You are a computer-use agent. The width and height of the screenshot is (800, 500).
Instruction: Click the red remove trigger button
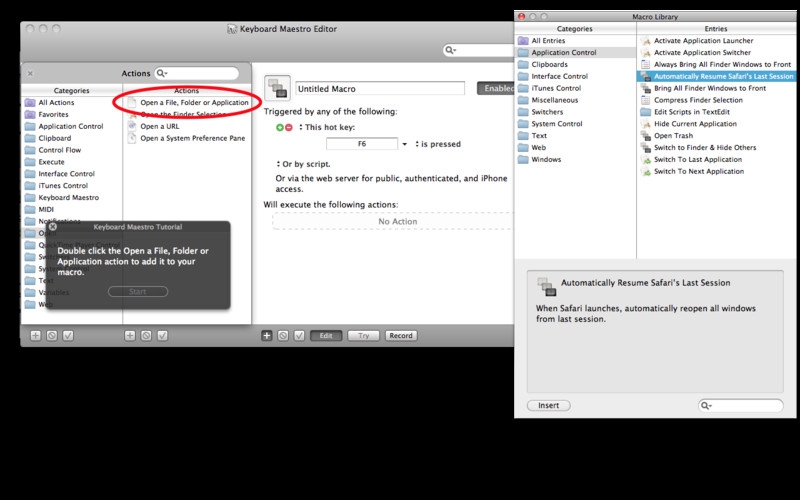click(290, 128)
